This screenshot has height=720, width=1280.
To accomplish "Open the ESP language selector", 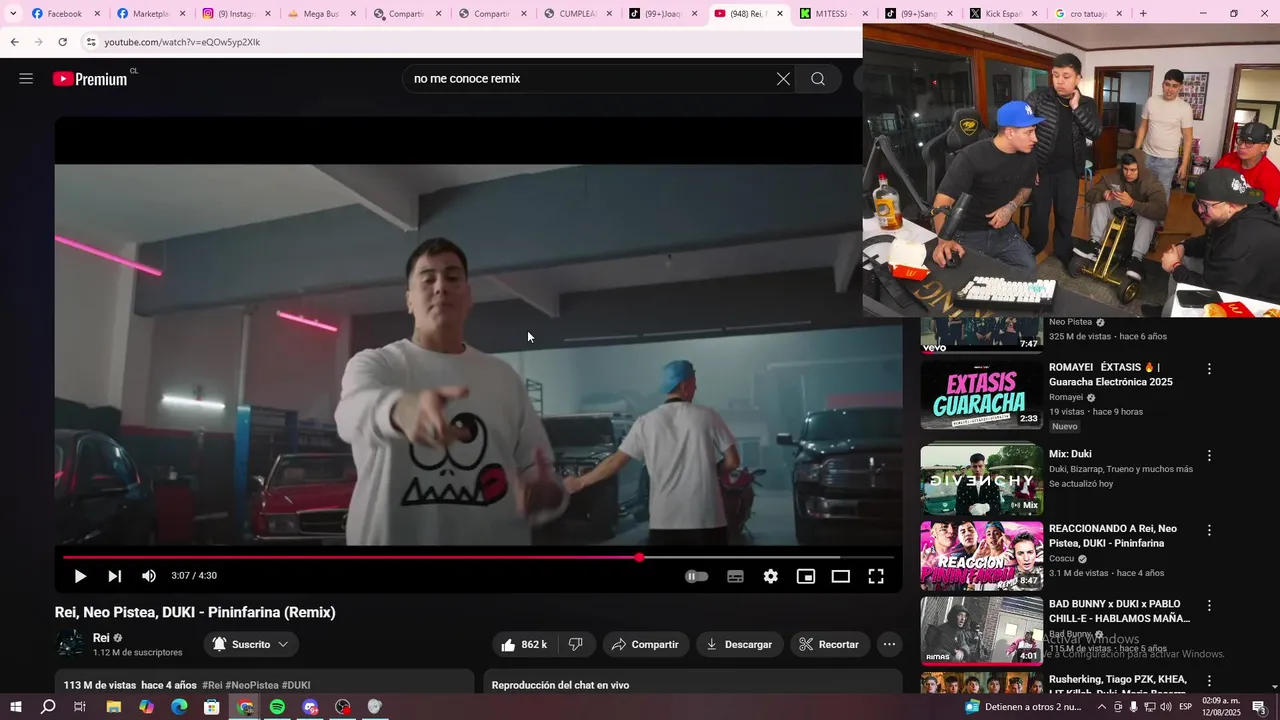I will coord(1185,707).
